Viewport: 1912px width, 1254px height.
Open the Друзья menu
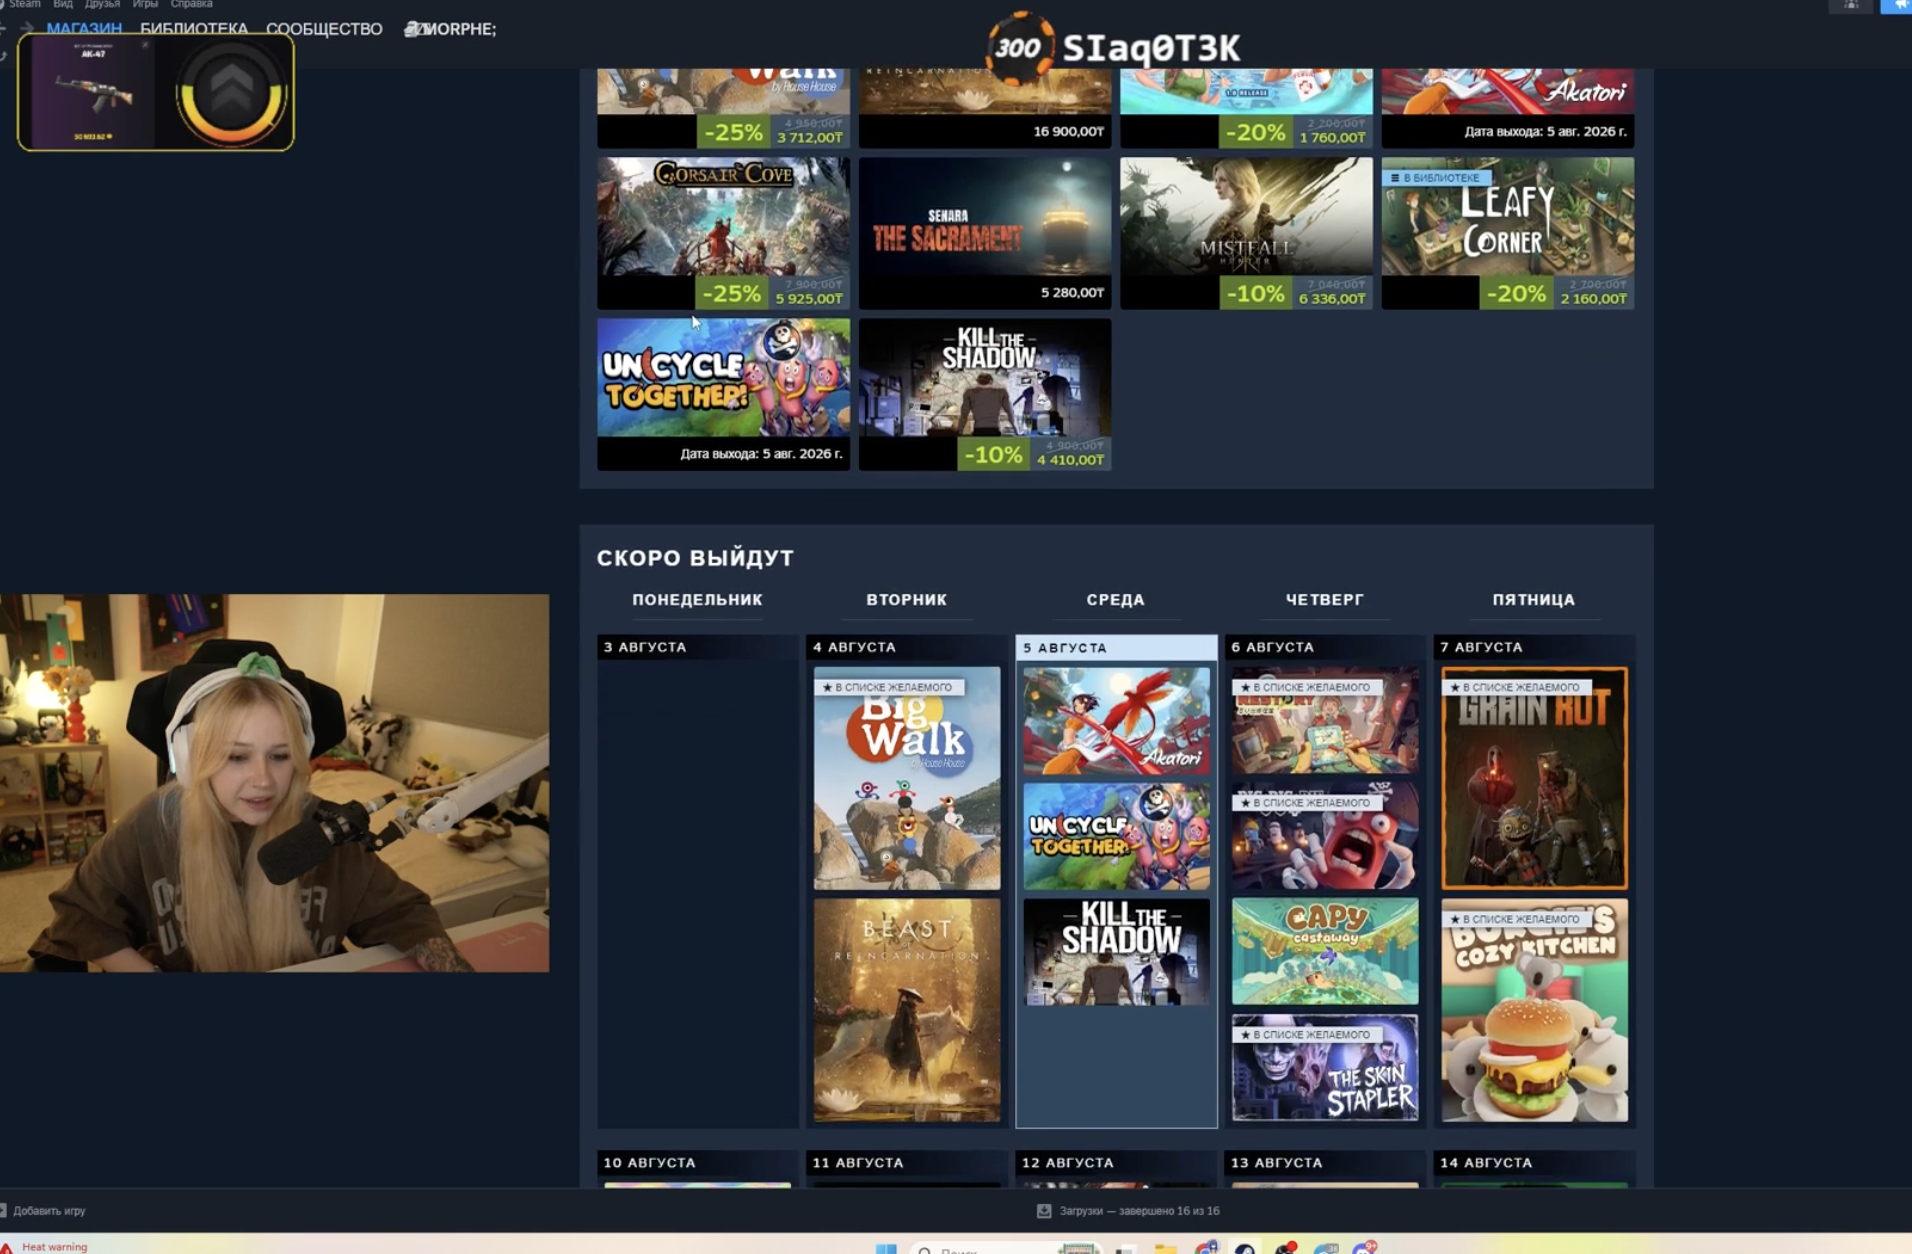102,5
